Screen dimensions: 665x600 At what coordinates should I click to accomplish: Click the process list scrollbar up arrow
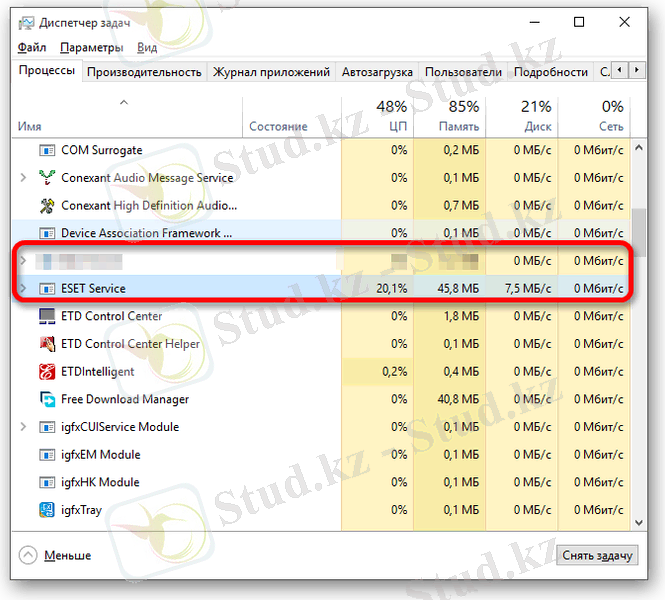(x=639, y=148)
